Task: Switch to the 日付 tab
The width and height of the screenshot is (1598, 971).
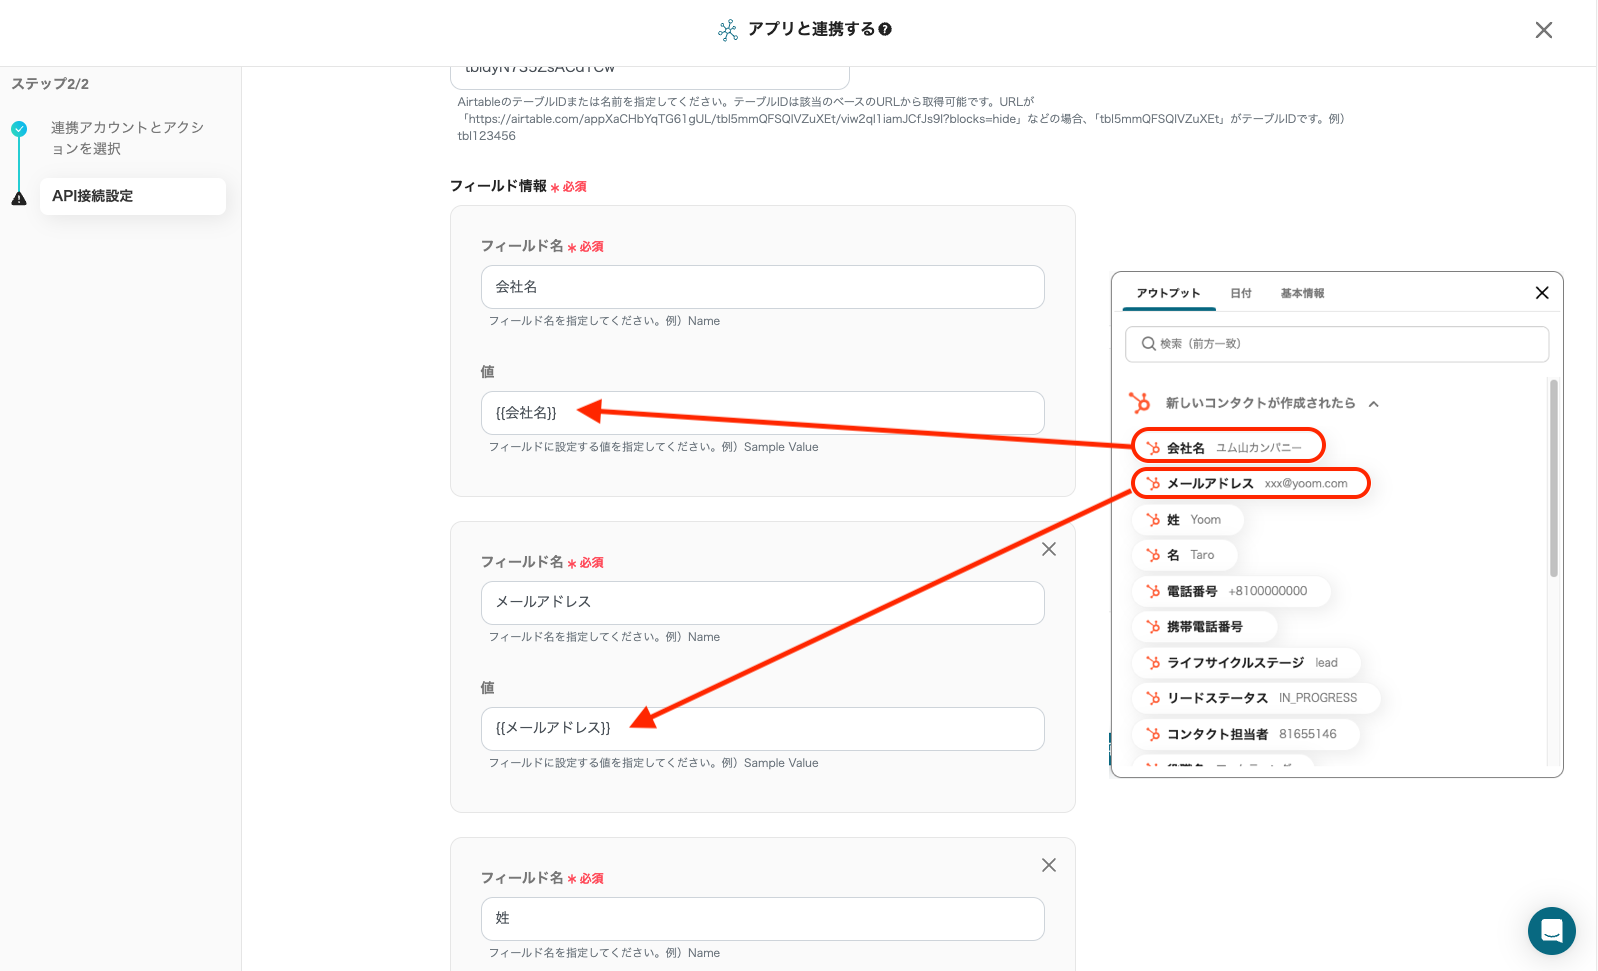Action: click(x=1240, y=293)
